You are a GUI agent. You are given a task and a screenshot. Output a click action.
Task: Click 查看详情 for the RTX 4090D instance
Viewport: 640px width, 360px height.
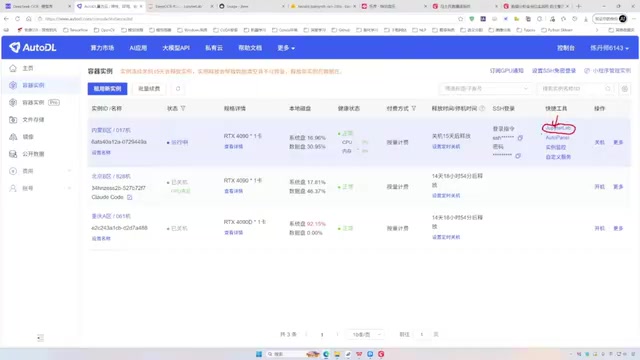[x=233, y=232]
